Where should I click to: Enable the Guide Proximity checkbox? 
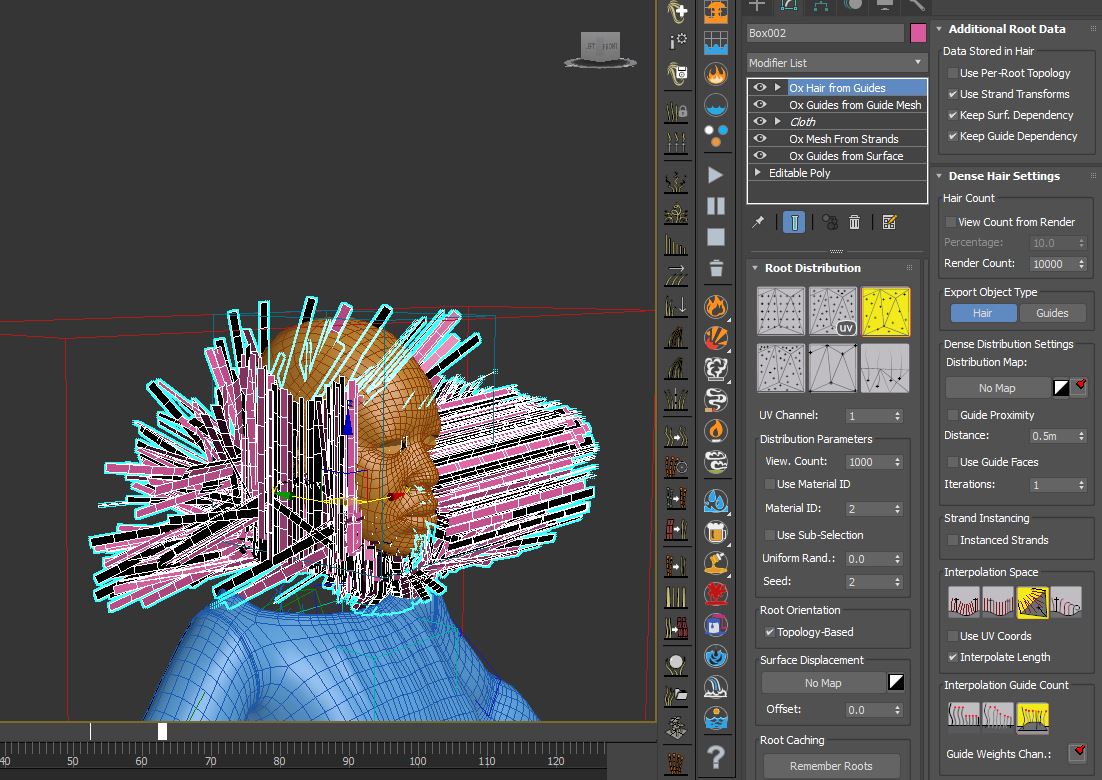click(952, 415)
